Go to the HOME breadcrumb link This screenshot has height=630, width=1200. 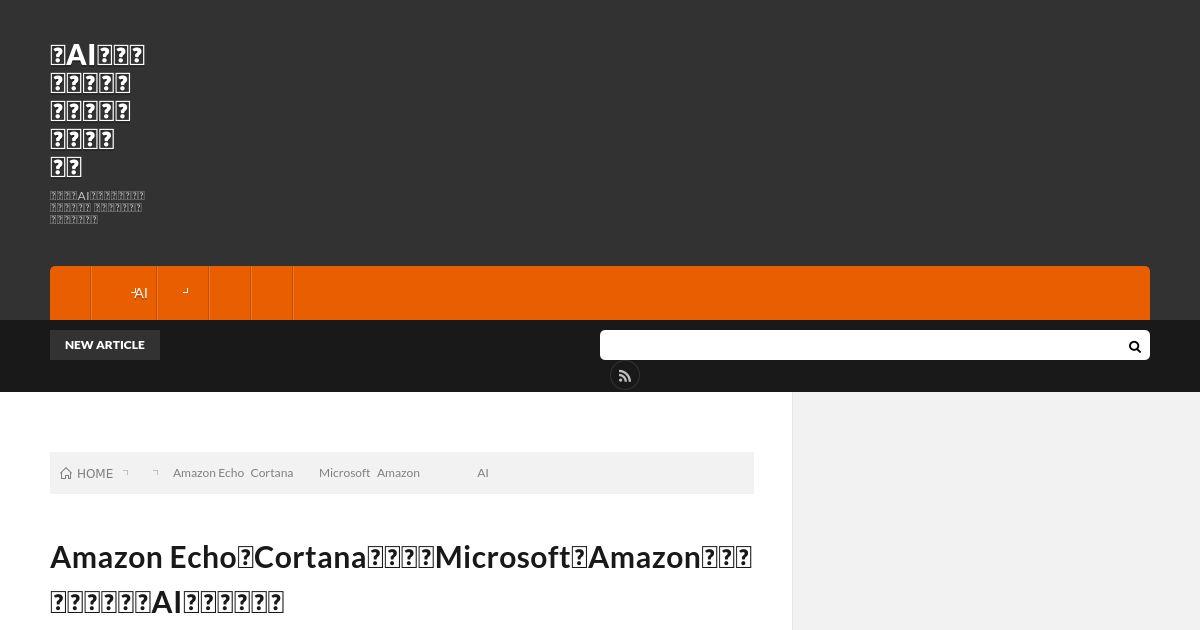(x=95, y=474)
